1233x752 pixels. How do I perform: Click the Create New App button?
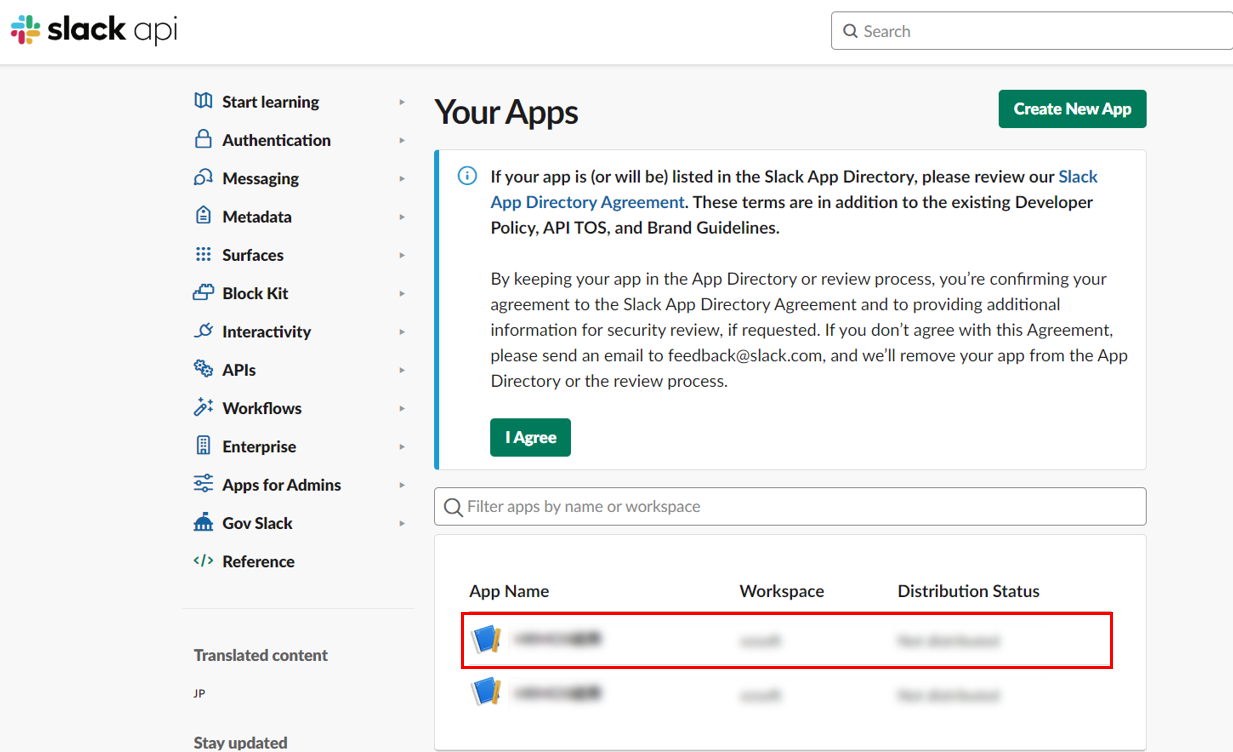click(1072, 109)
